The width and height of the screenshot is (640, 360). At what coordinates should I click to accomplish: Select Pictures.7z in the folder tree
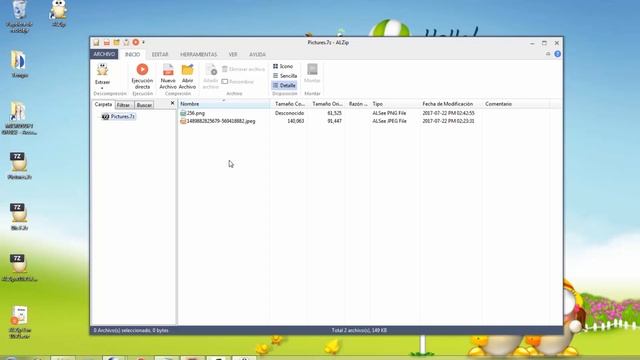[x=122, y=117]
